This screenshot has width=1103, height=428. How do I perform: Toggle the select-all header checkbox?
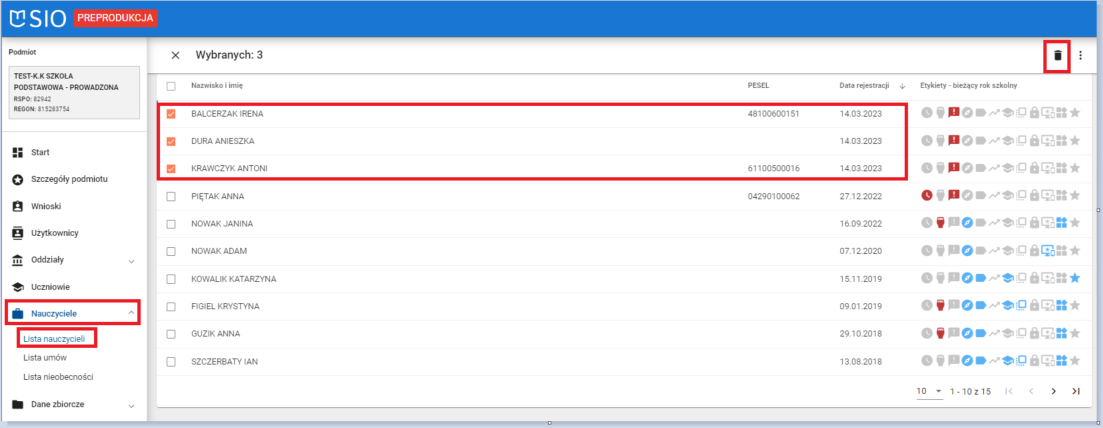171,86
